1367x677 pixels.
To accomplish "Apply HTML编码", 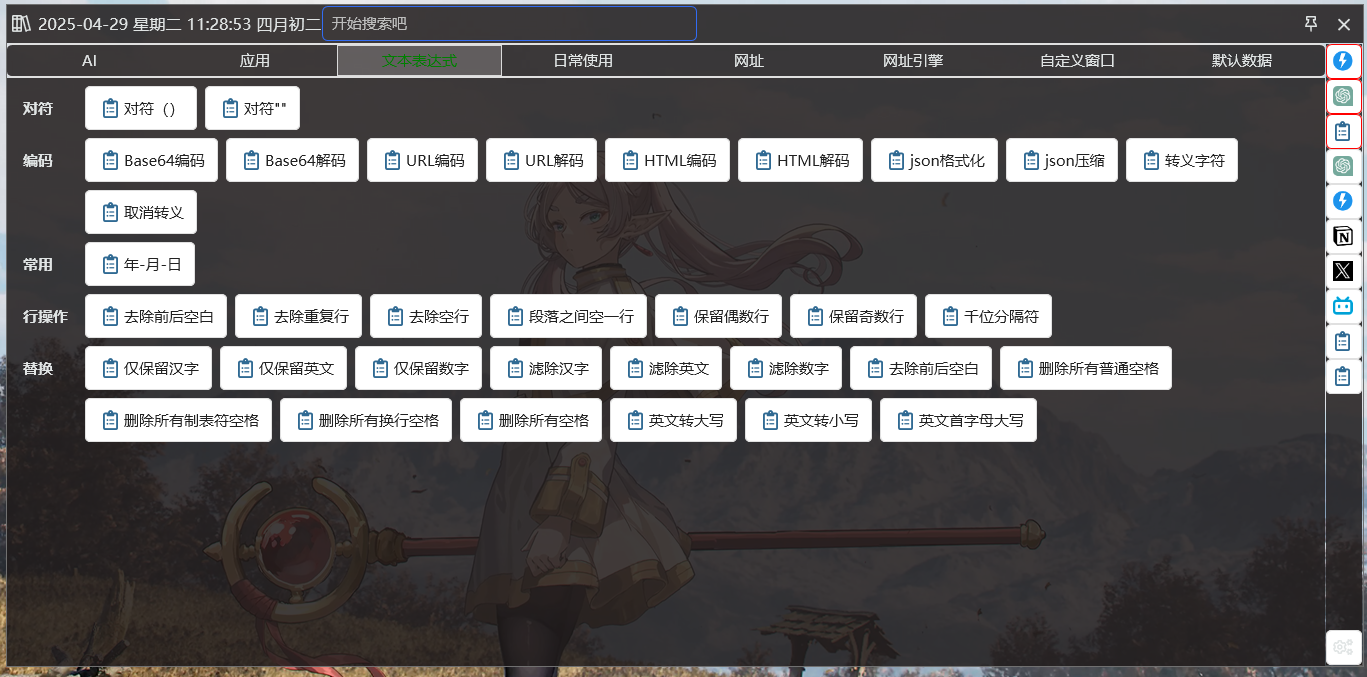I will click(668, 160).
